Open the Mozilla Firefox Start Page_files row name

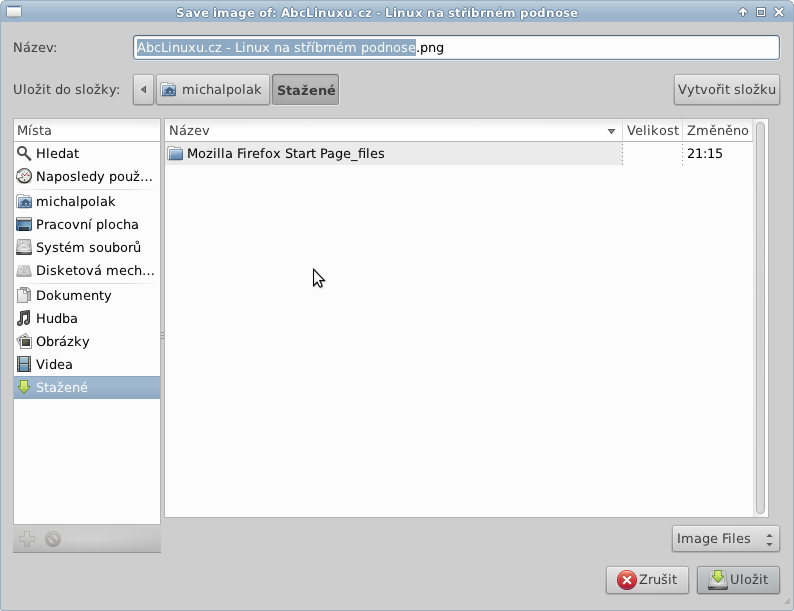point(286,153)
